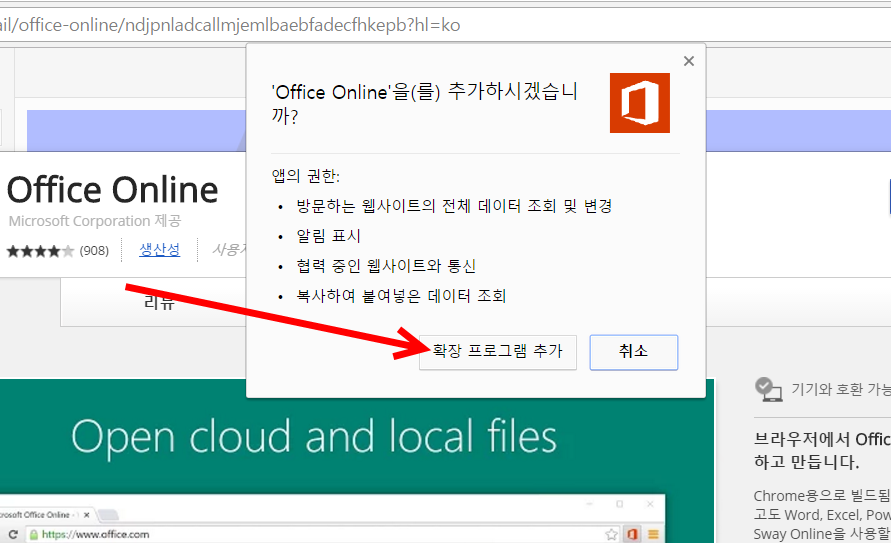Click the address bar URL field
Image resolution: width=891 pixels, height=543 pixels.
click(446, 25)
